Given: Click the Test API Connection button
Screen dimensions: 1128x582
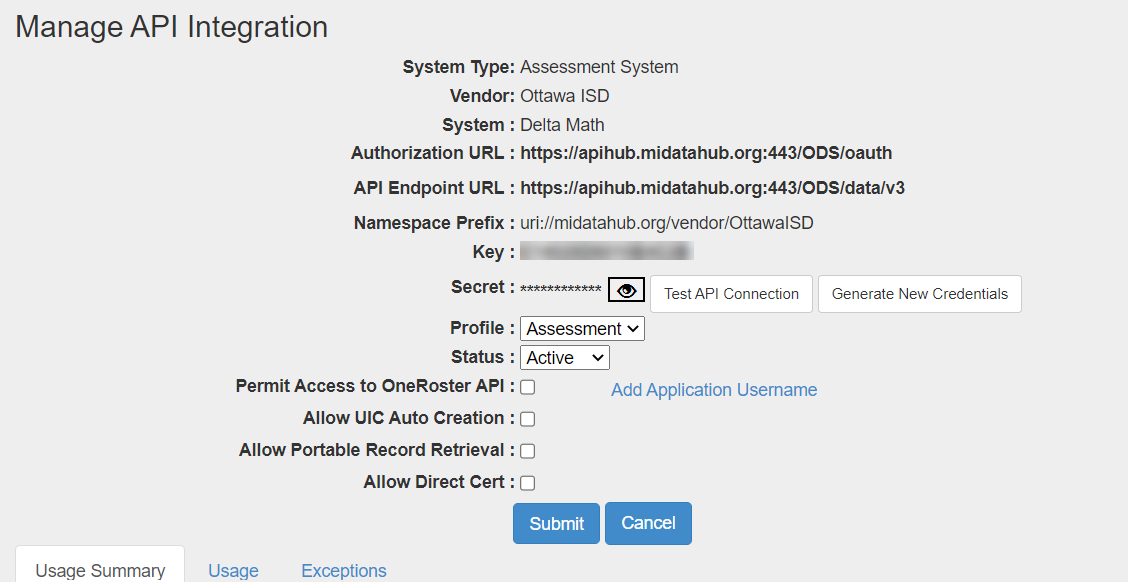Looking at the screenshot, I should (731, 294).
